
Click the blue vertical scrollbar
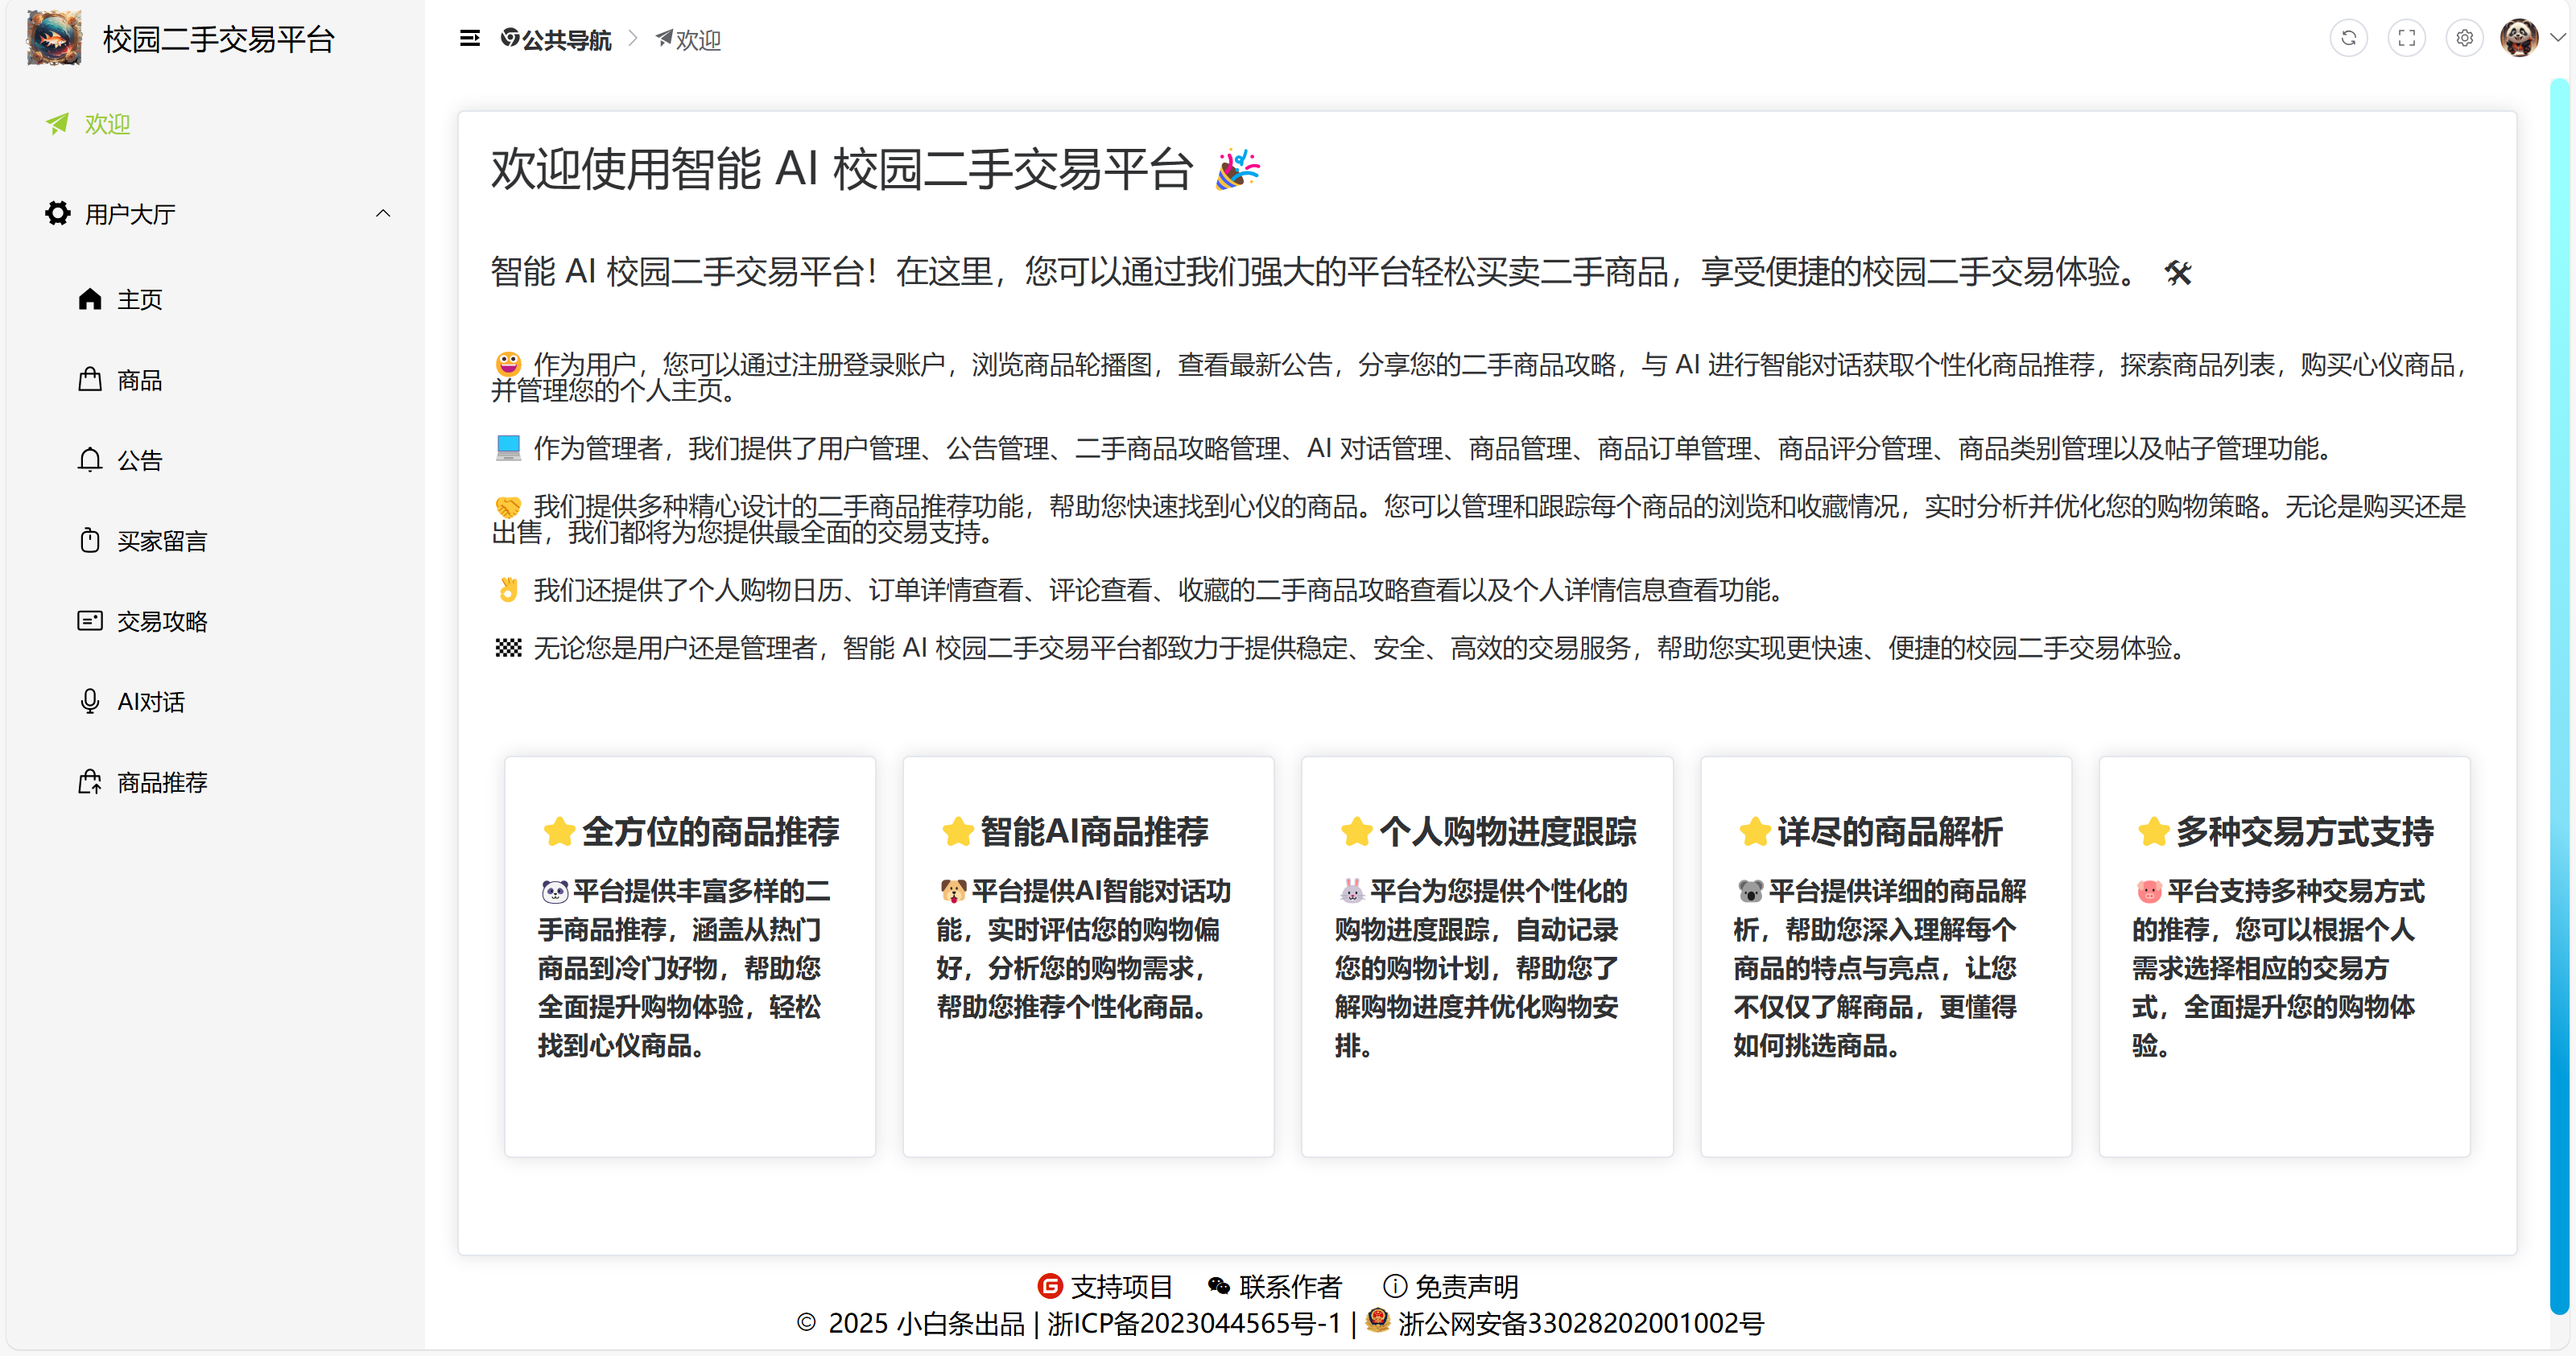click(x=2558, y=700)
